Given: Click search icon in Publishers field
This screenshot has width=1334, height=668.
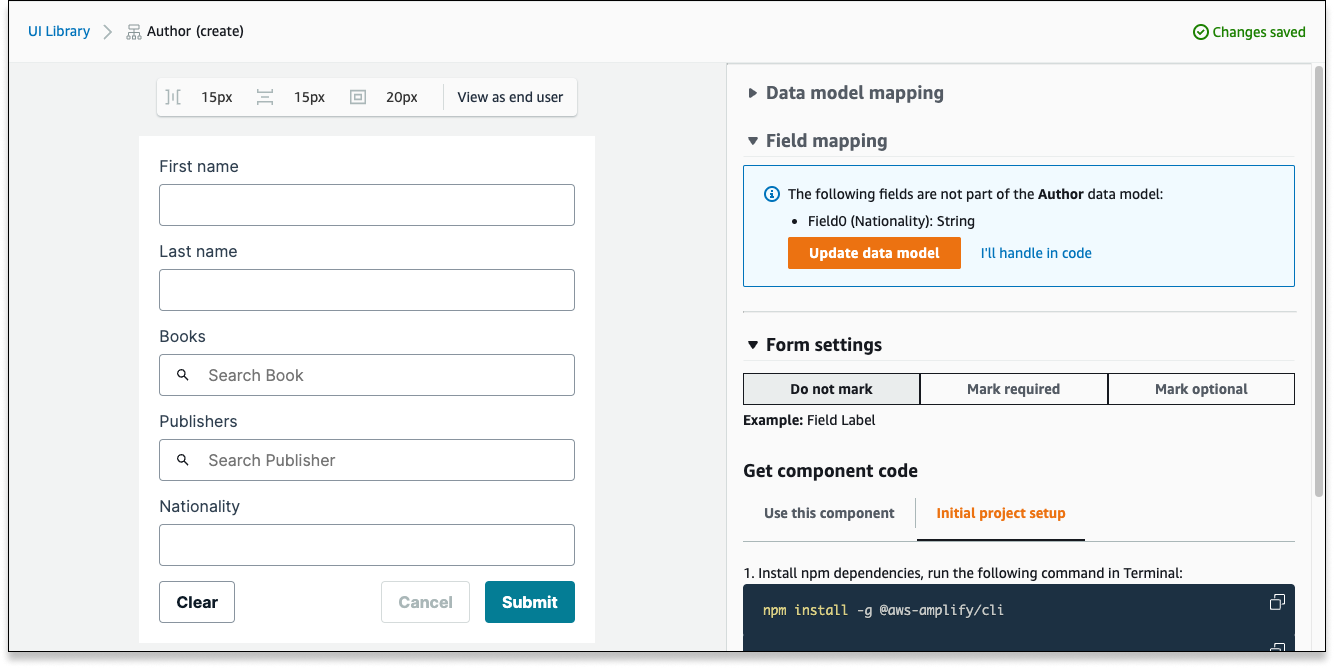Looking at the screenshot, I should [x=183, y=460].
